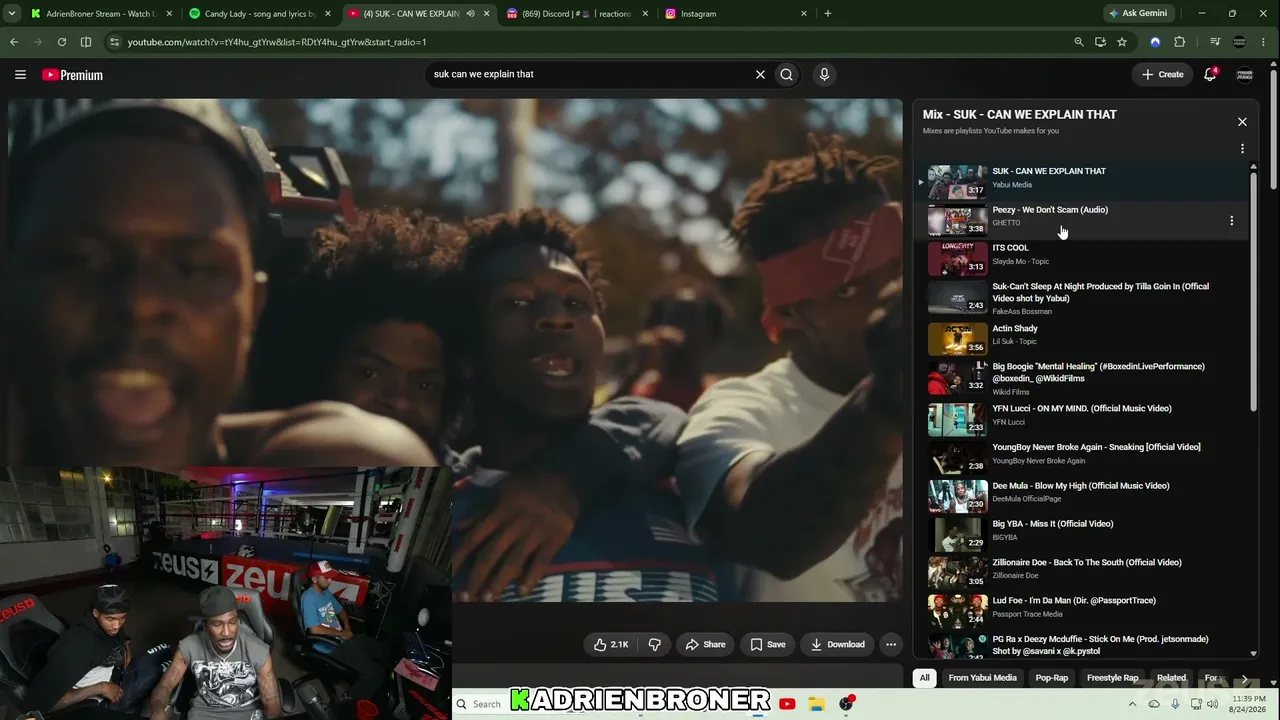This screenshot has width=1280, height=720.
Task: Click the taskbar microphone indicator
Action: 1175,704
